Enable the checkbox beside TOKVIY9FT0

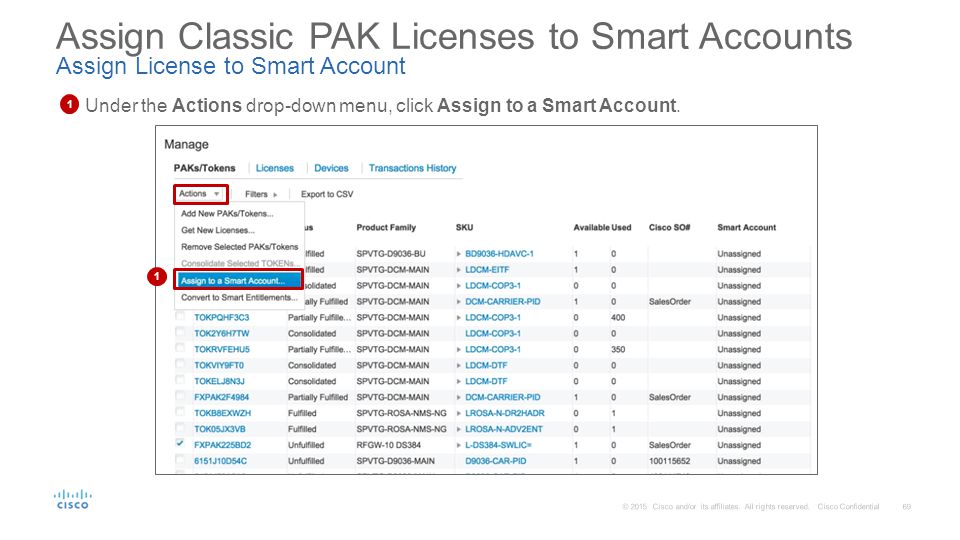[180, 364]
